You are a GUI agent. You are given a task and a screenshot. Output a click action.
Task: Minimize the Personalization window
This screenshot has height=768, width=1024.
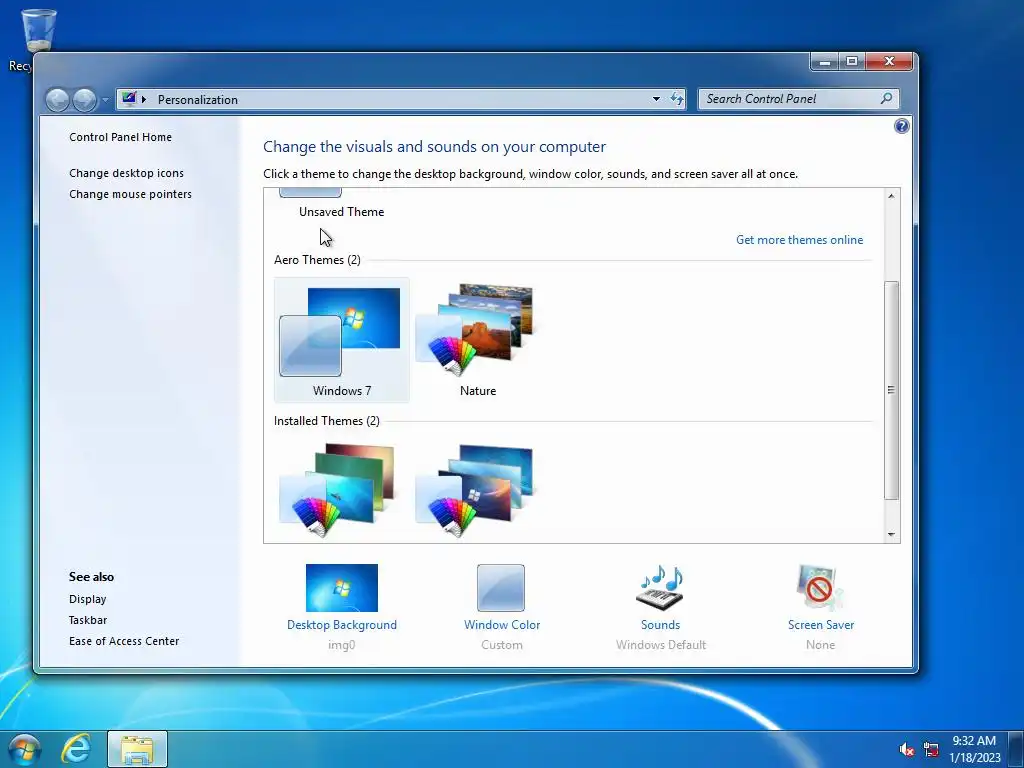tap(825, 61)
